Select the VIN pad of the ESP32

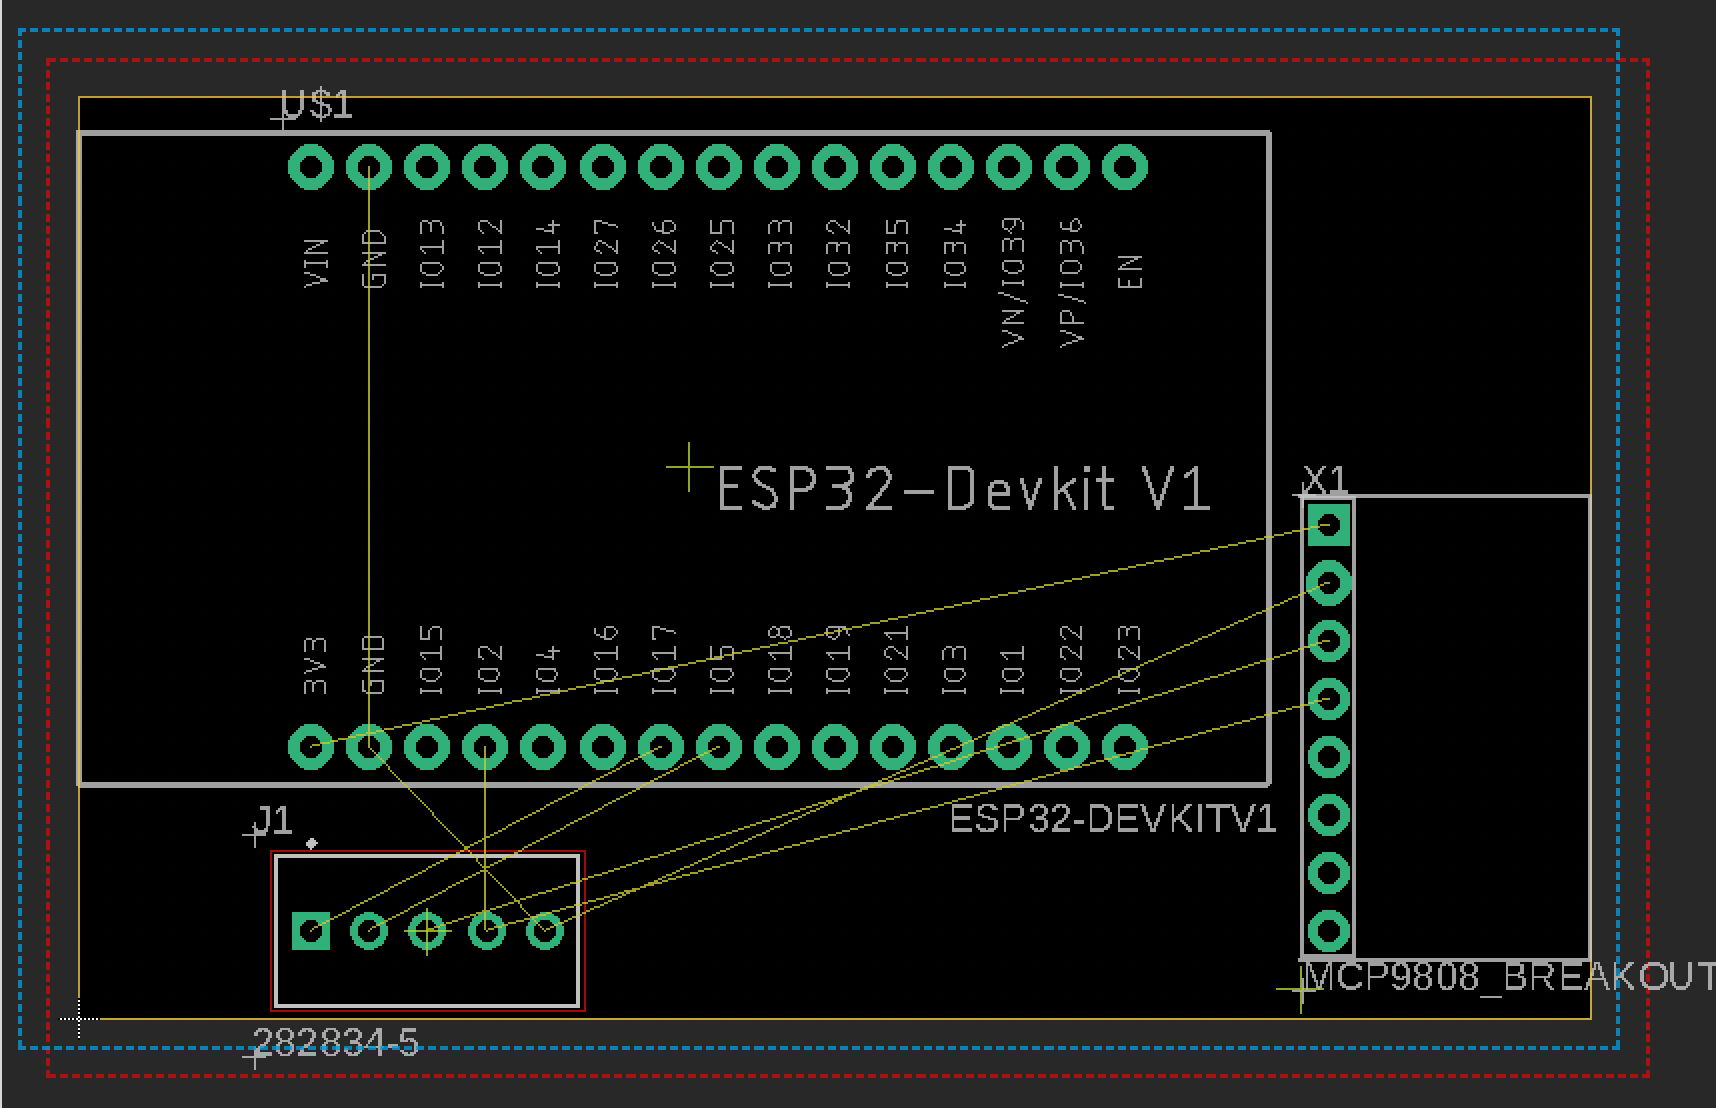pyautogui.click(x=311, y=166)
